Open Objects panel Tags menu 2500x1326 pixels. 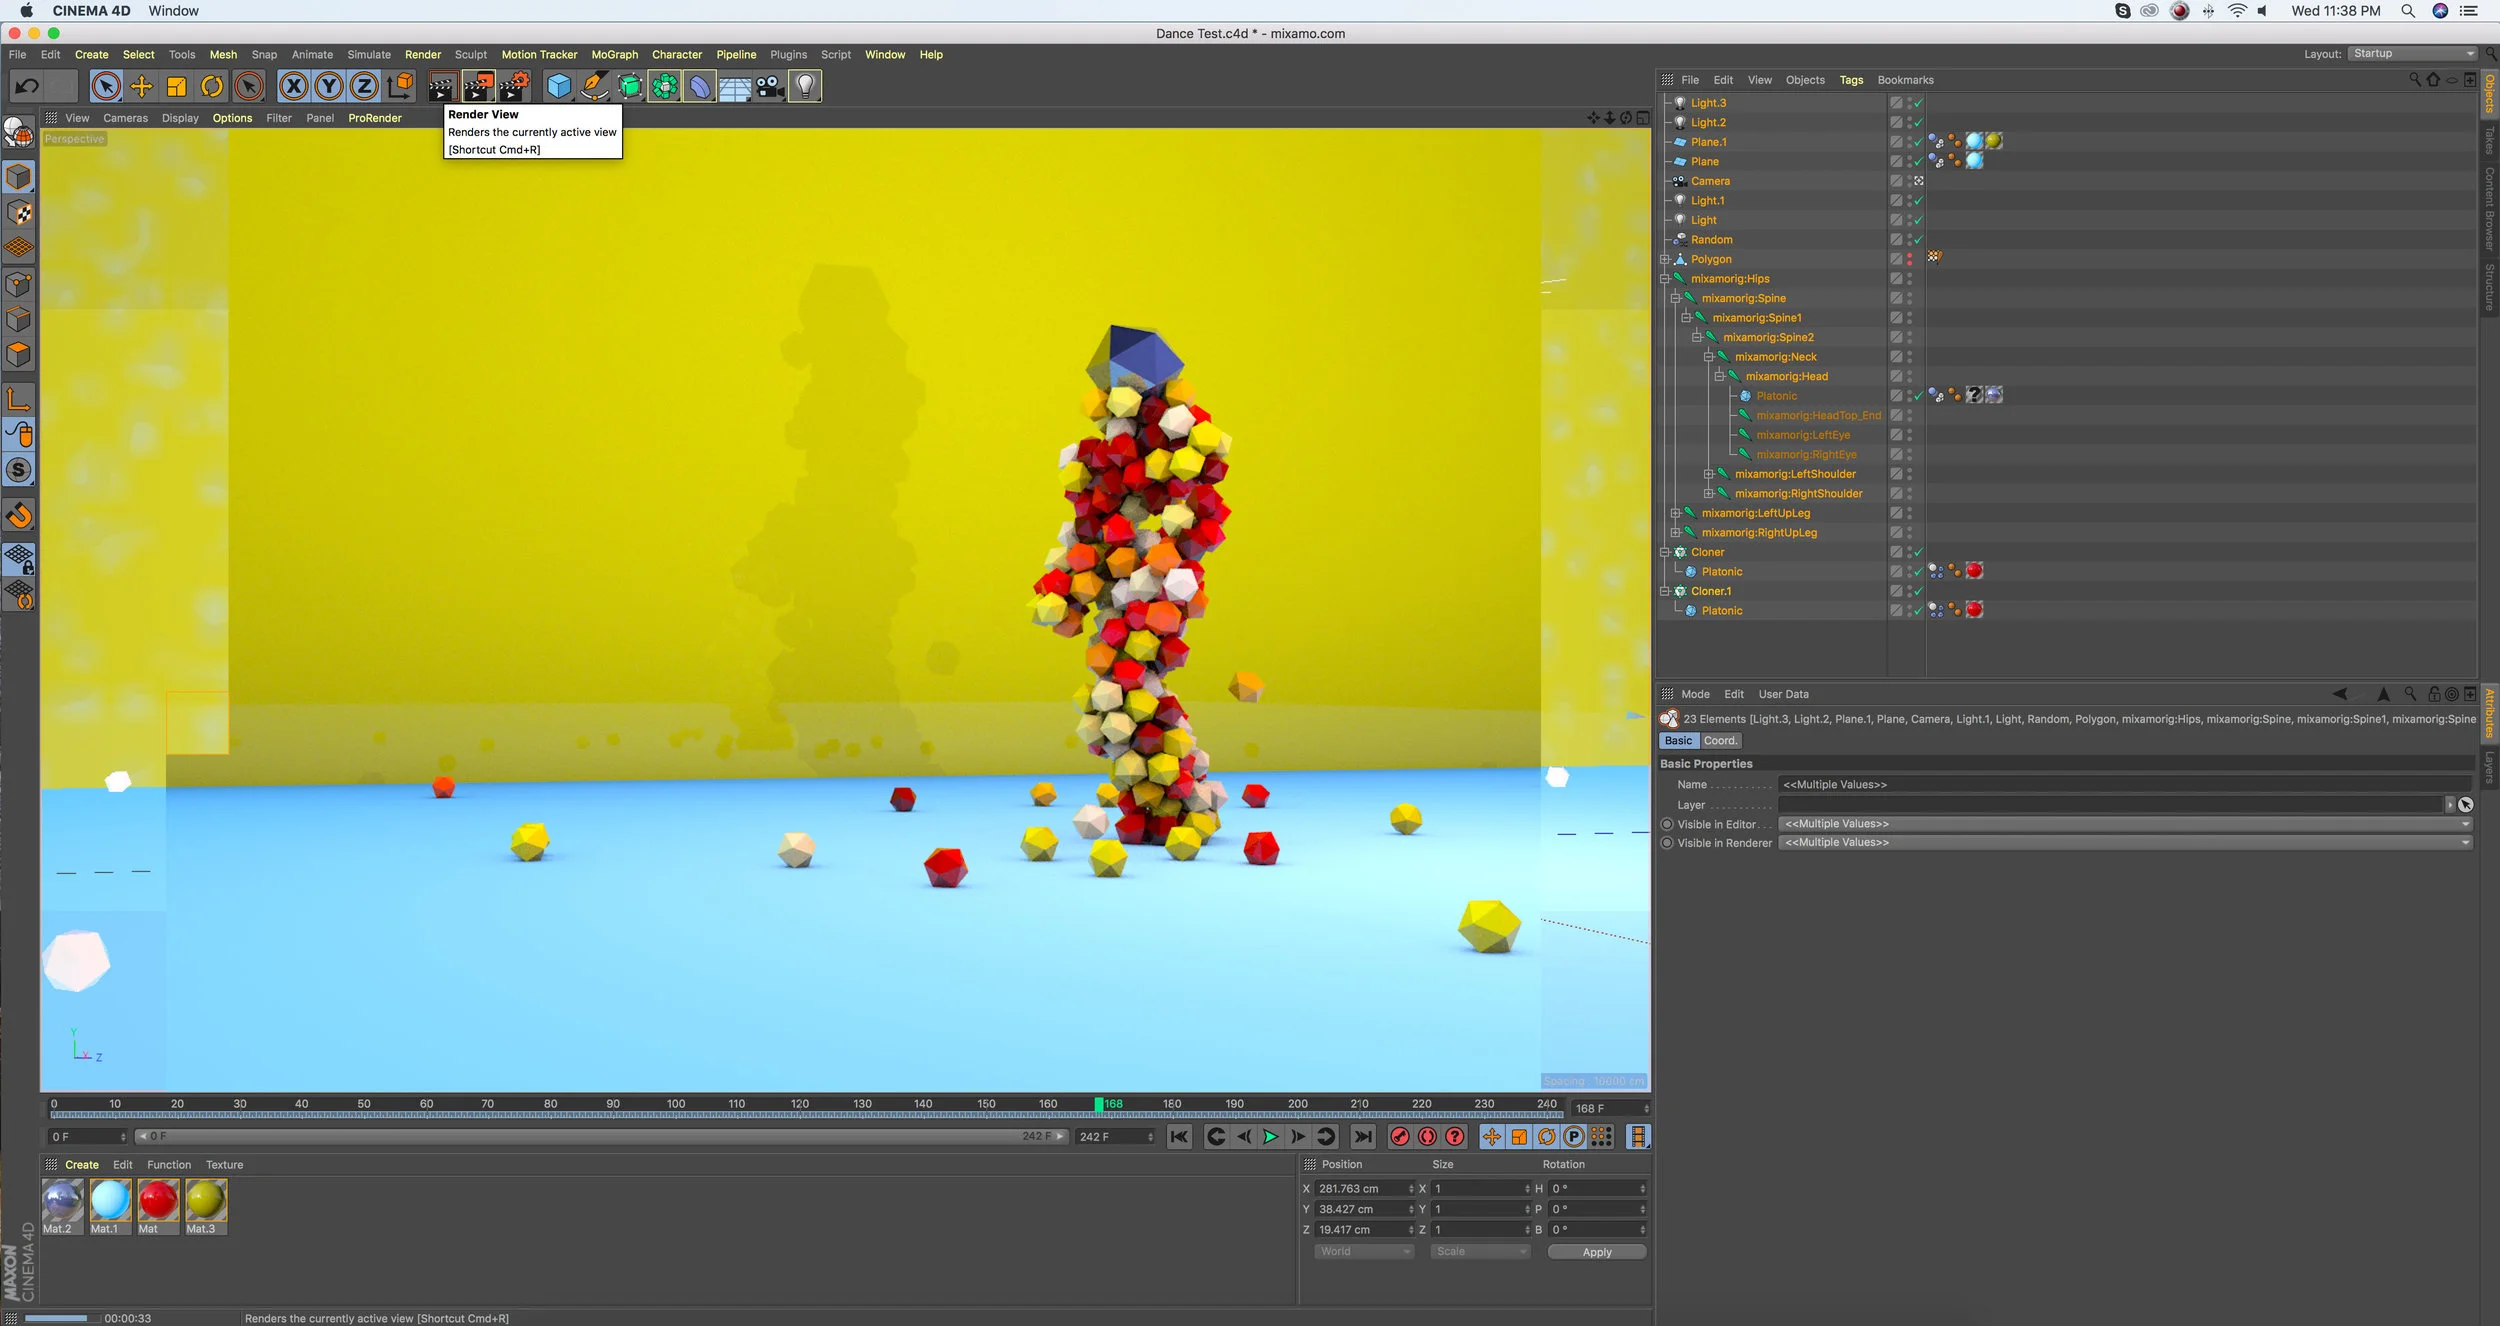[x=1851, y=80]
